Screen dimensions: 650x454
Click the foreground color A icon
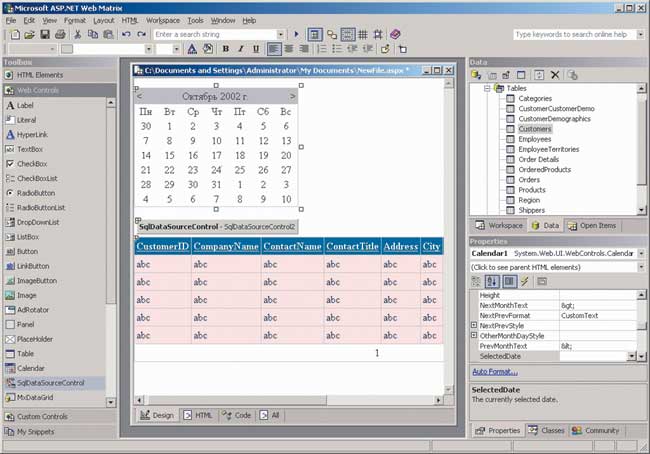[x=192, y=49]
